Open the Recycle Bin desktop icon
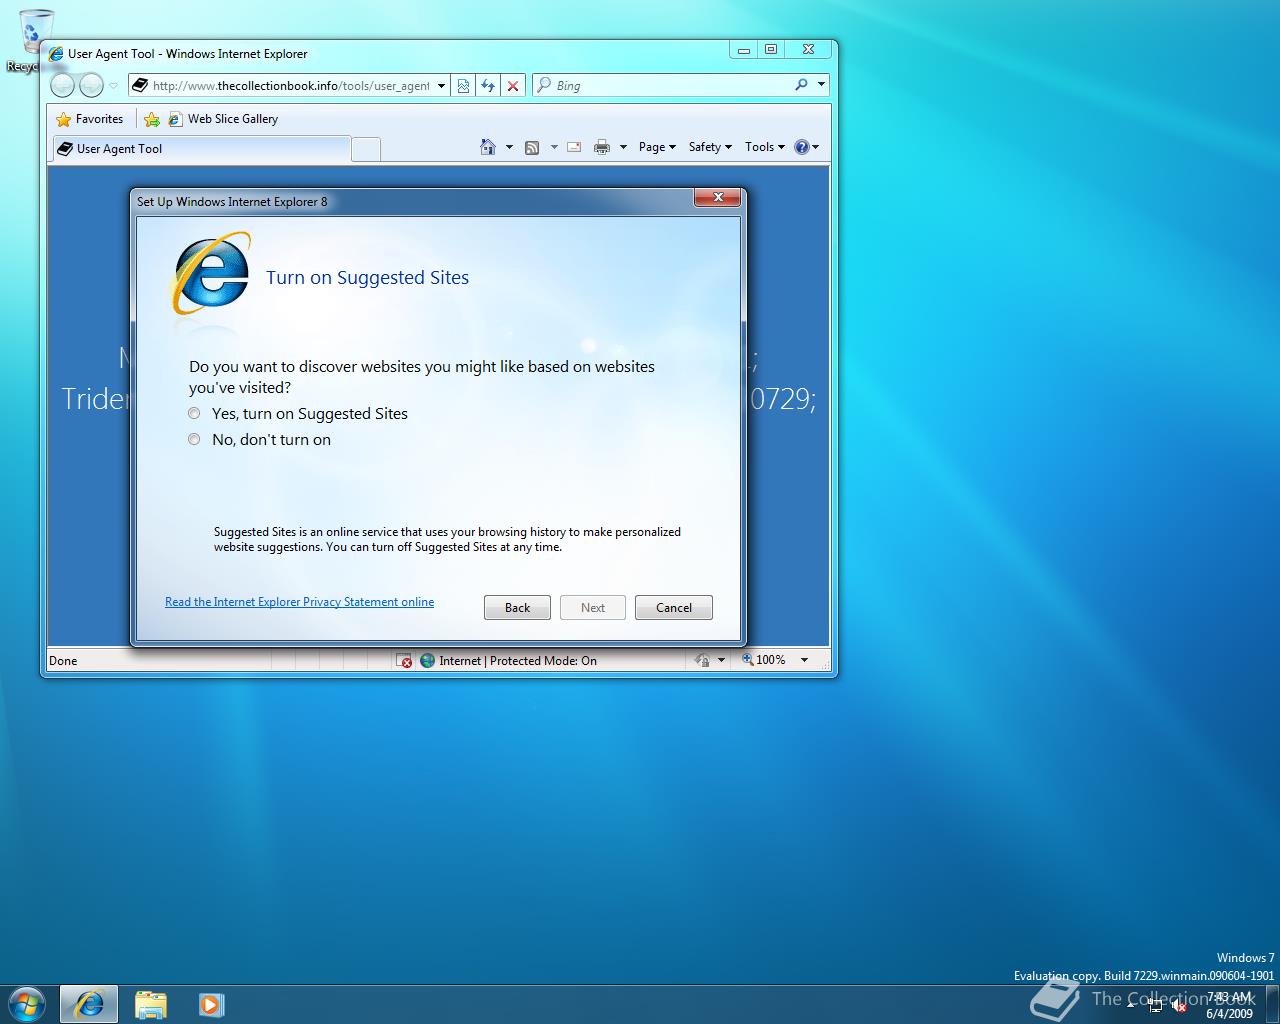This screenshot has width=1280, height=1024. 36,40
